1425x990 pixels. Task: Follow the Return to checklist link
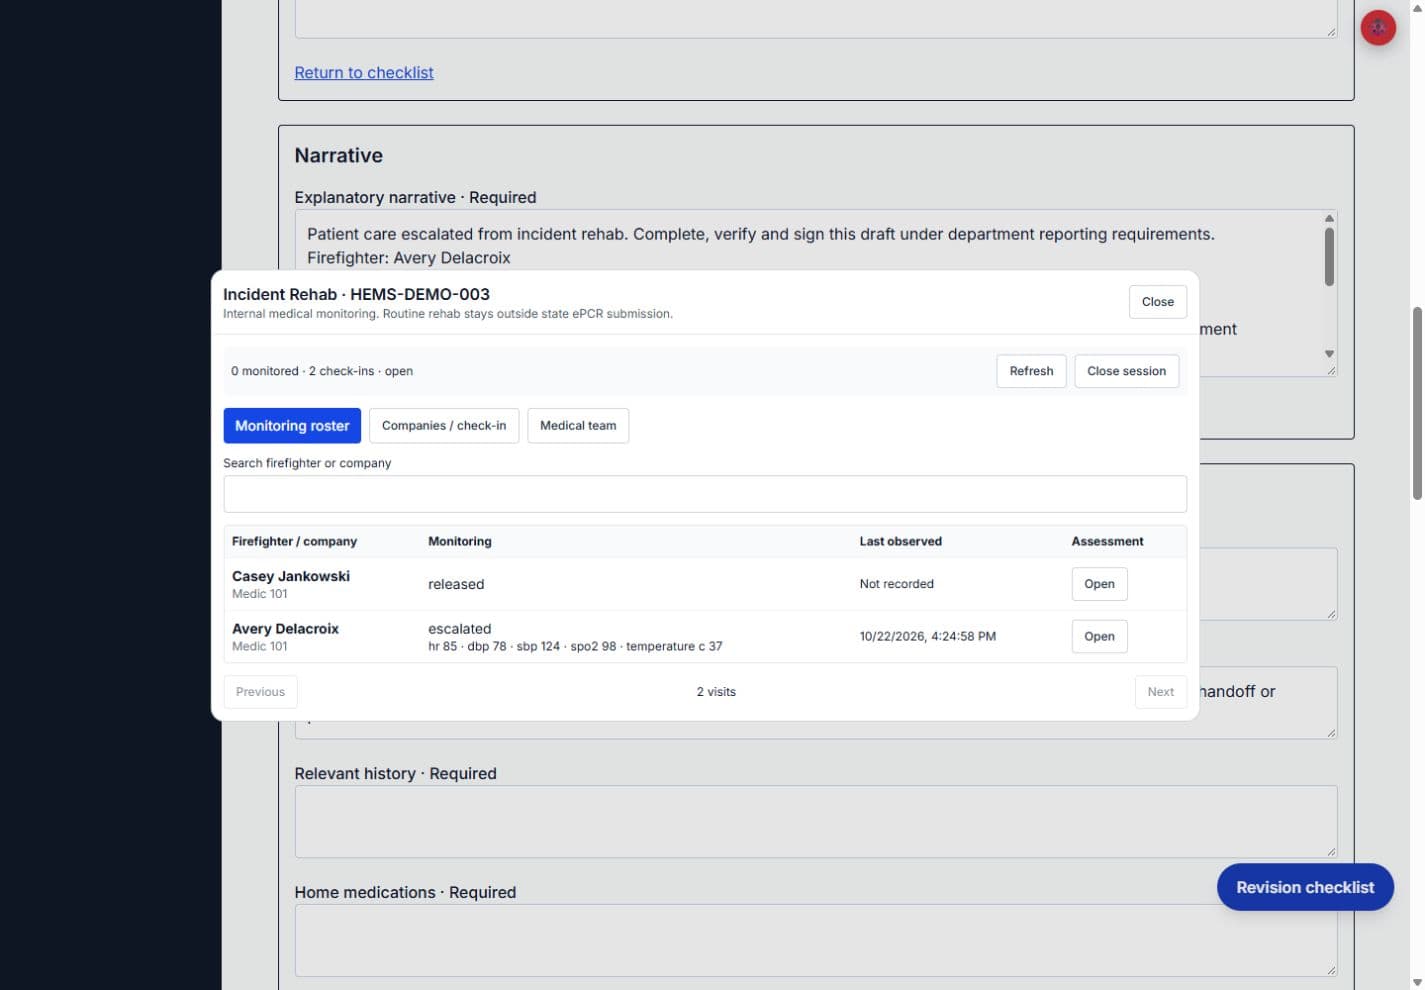(364, 73)
